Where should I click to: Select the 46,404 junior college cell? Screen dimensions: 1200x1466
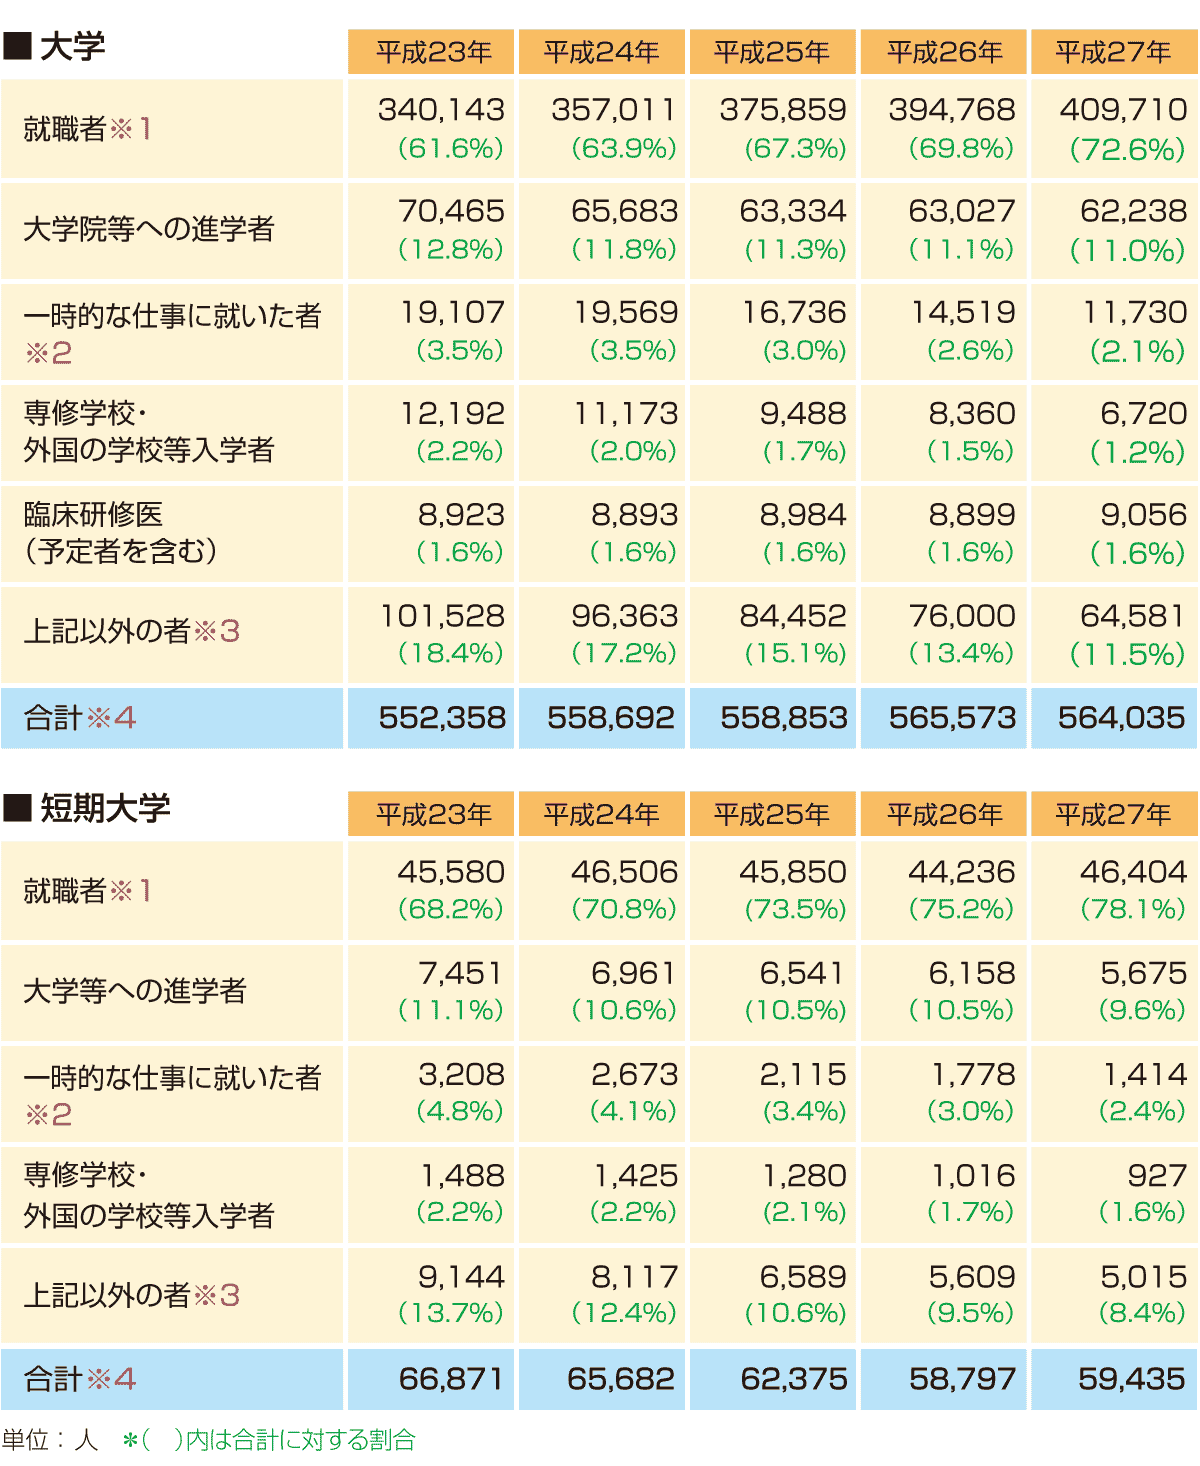[x=1133, y=872]
